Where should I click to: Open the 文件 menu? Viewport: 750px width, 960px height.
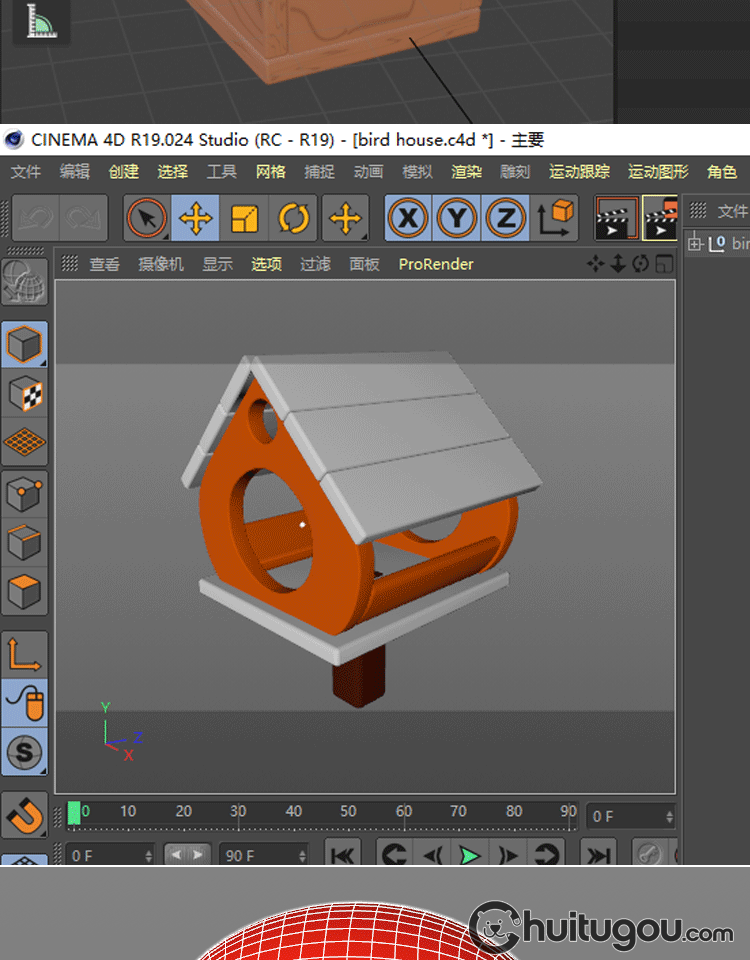(26, 172)
